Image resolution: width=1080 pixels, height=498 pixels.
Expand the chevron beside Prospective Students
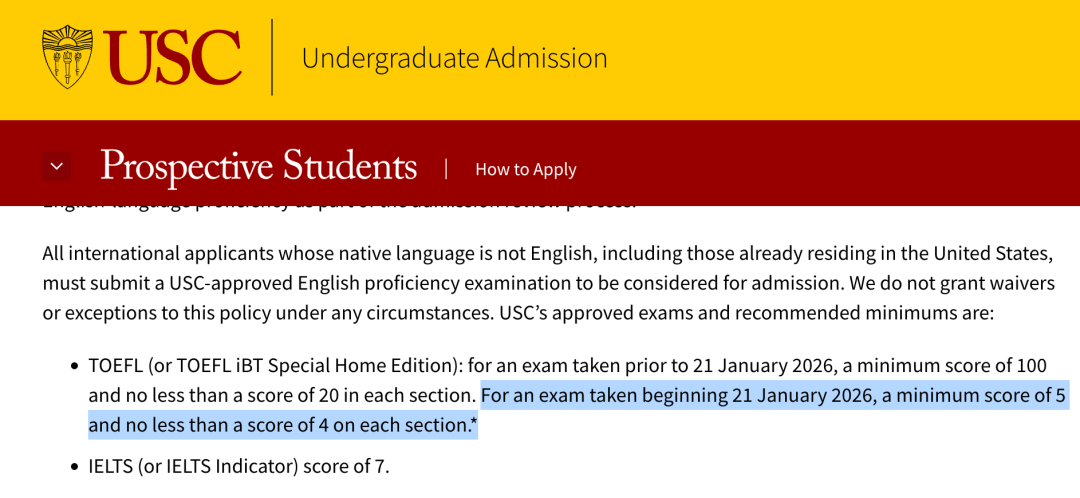point(57,167)
